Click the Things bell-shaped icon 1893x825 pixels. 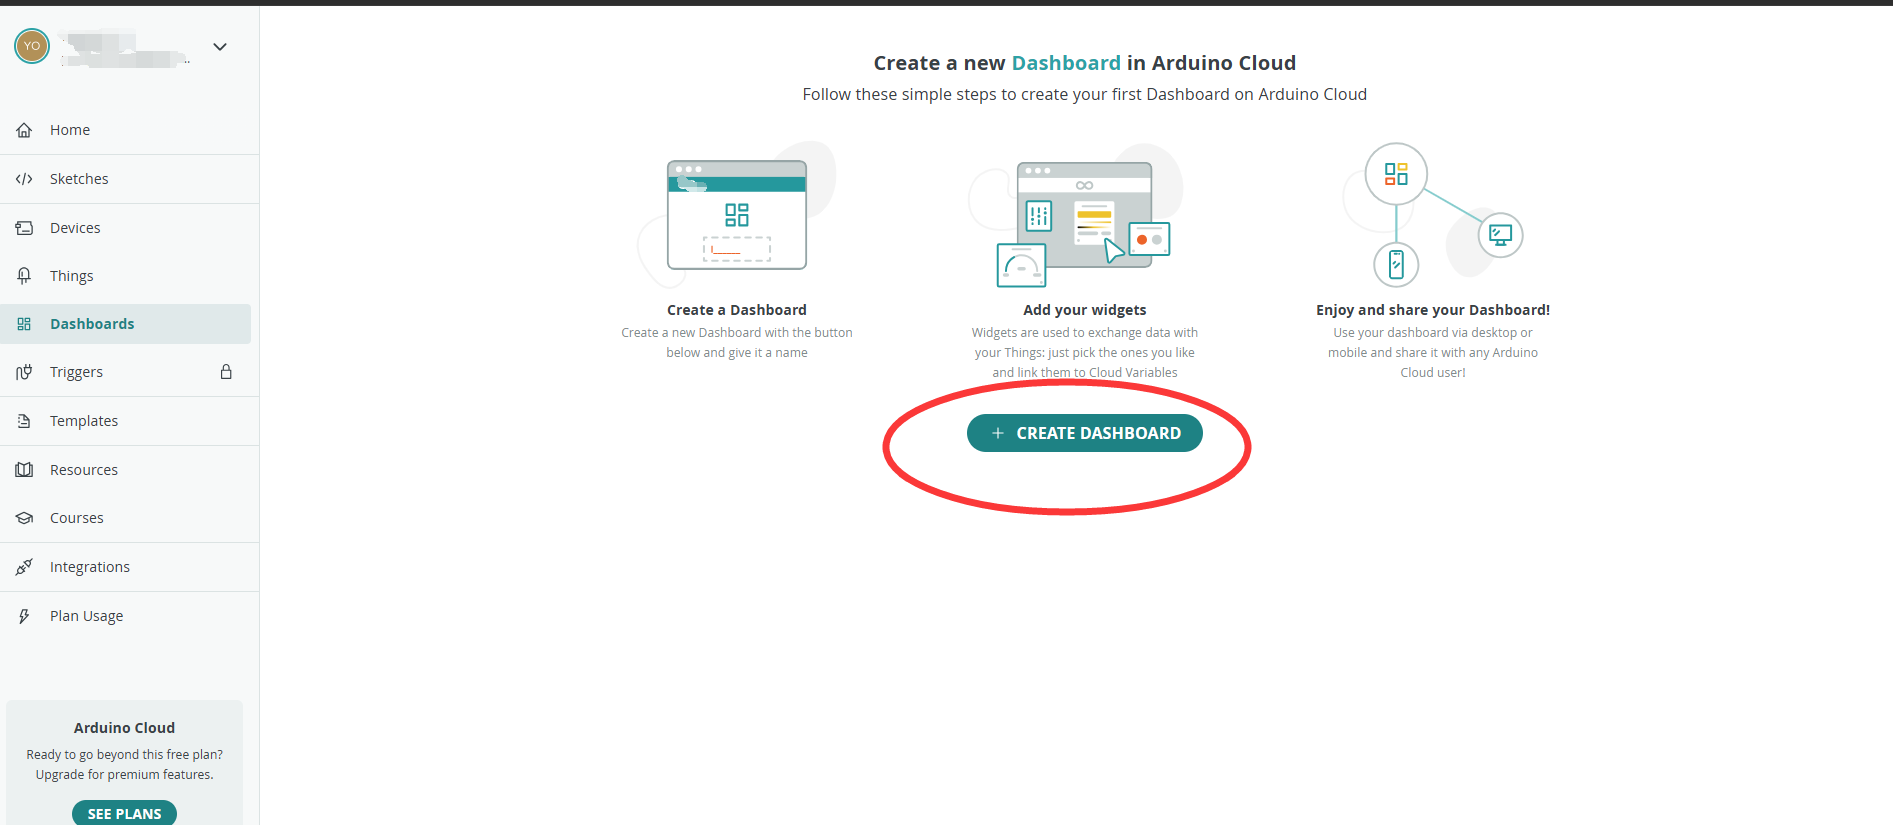[x=24, y=276]
